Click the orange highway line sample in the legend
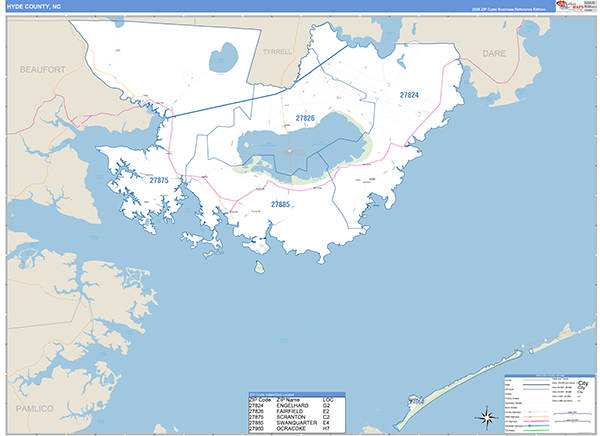Viewport: 600px width, 436px height. pyautogui.click(x=536, y=416)
